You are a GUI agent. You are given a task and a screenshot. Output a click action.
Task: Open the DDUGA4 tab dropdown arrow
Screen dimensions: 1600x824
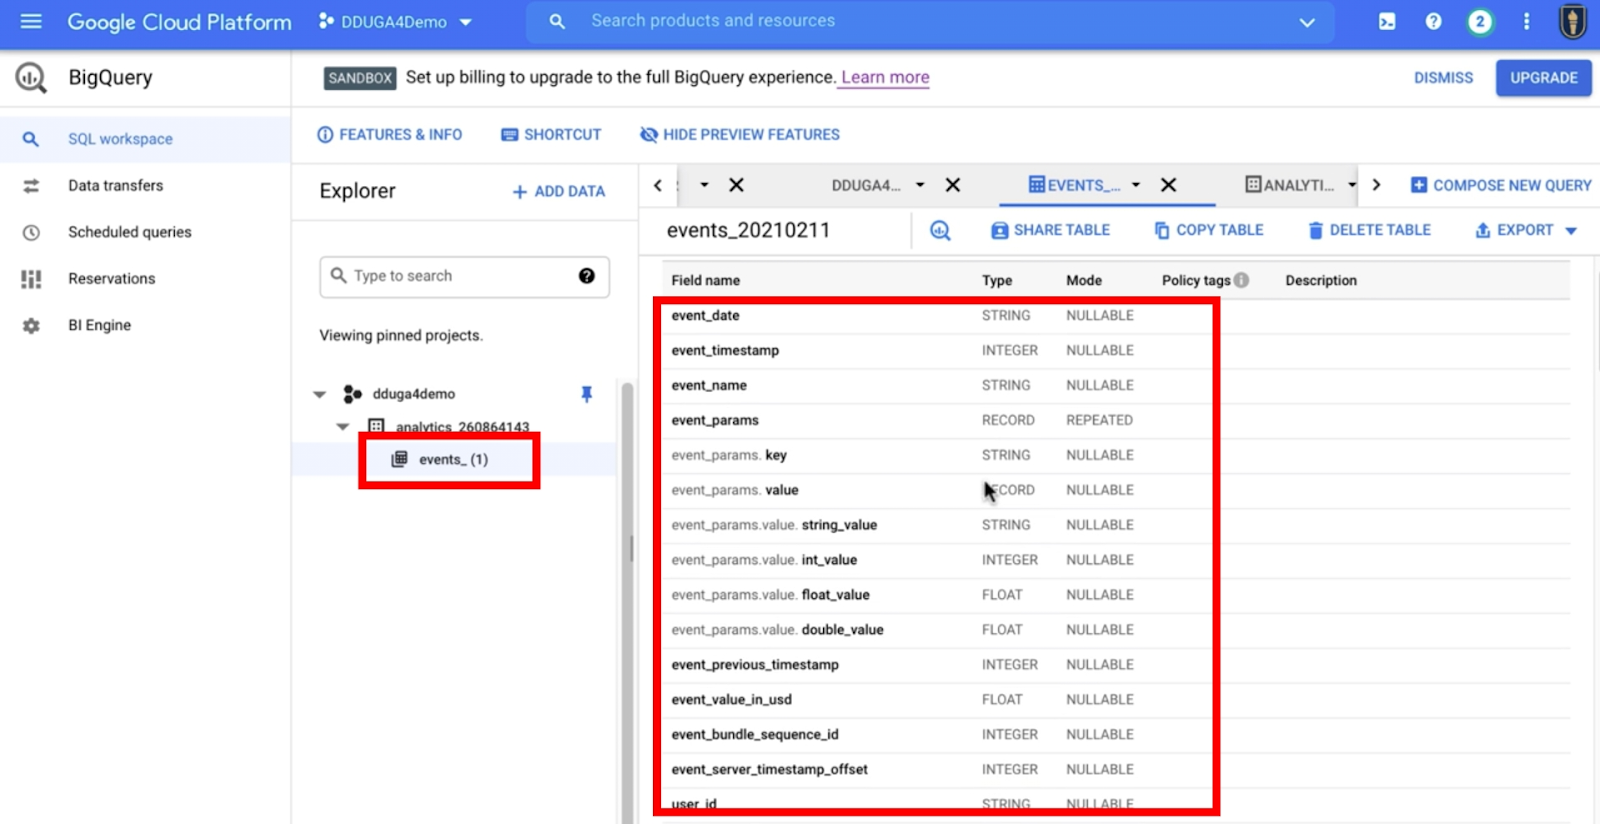[920, 185]
